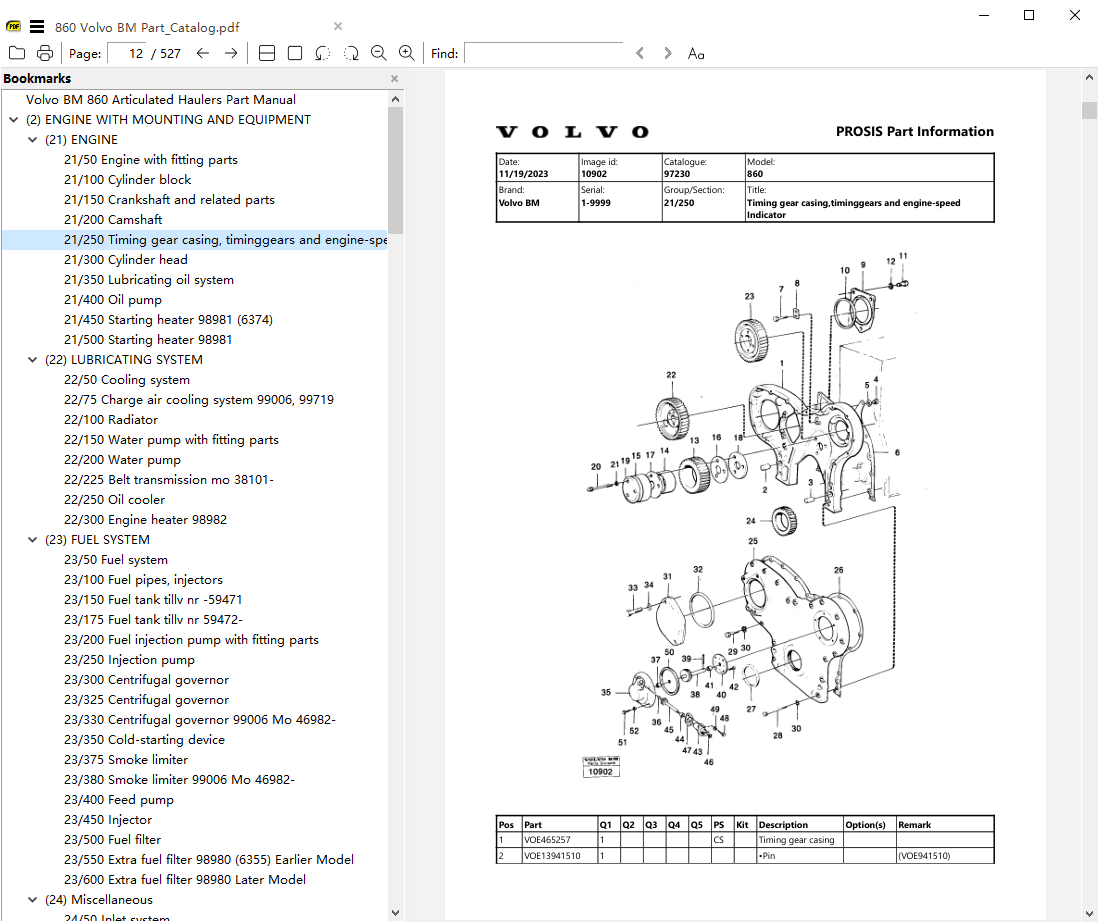Collapse the (23) FUEL SYSTEM section
This screenshot has height=923, width=1099.
coord(32,540)
